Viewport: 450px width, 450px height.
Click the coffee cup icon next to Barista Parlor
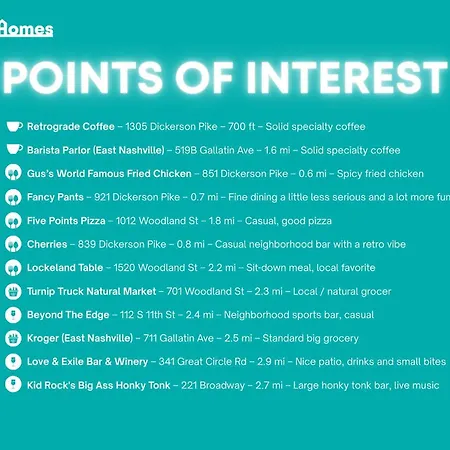[x=14, y=149]
